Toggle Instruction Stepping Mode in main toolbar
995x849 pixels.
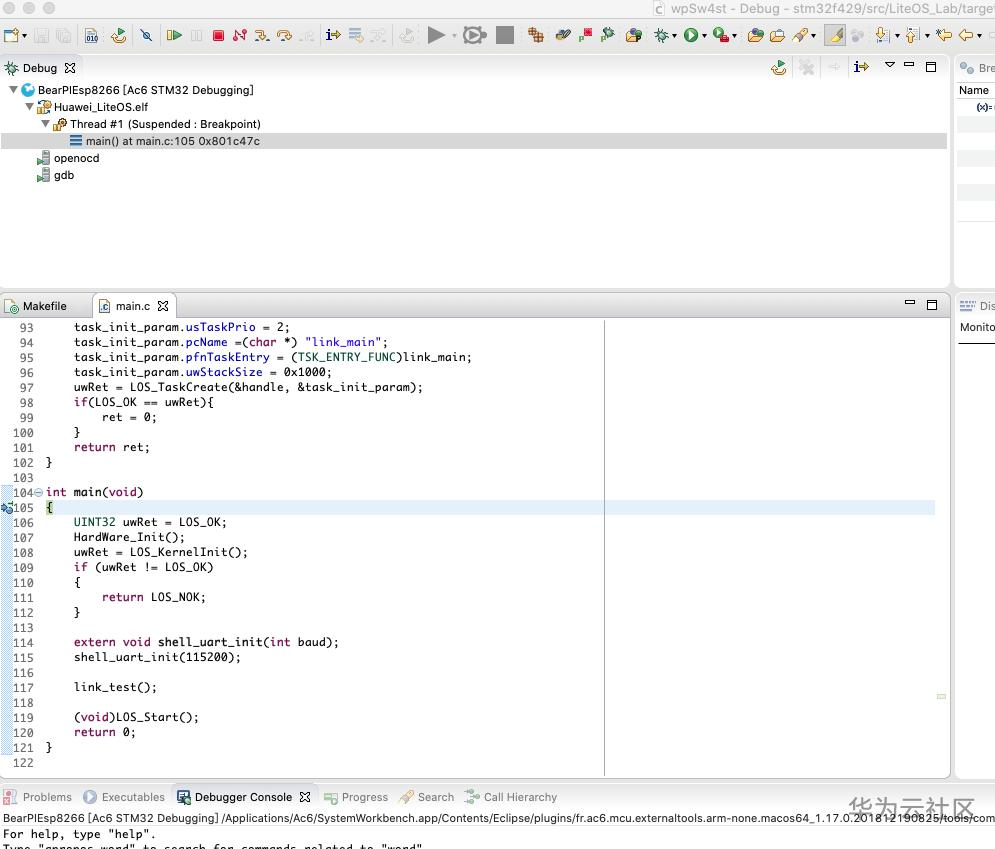333,36
